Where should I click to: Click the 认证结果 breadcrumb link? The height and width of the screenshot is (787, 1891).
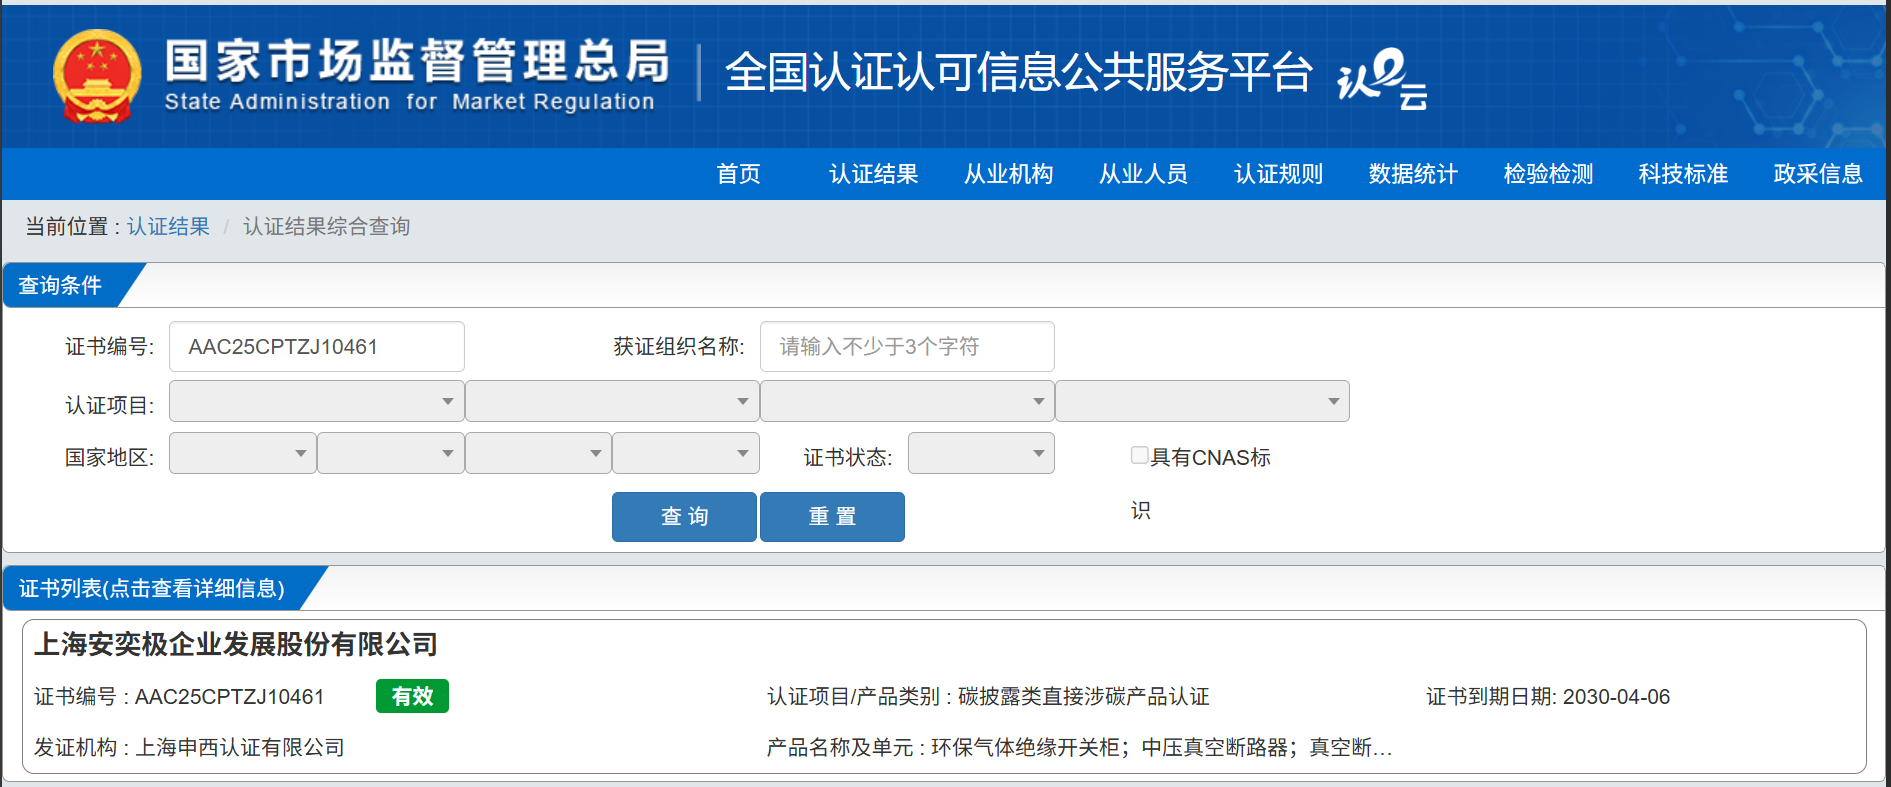168,227
